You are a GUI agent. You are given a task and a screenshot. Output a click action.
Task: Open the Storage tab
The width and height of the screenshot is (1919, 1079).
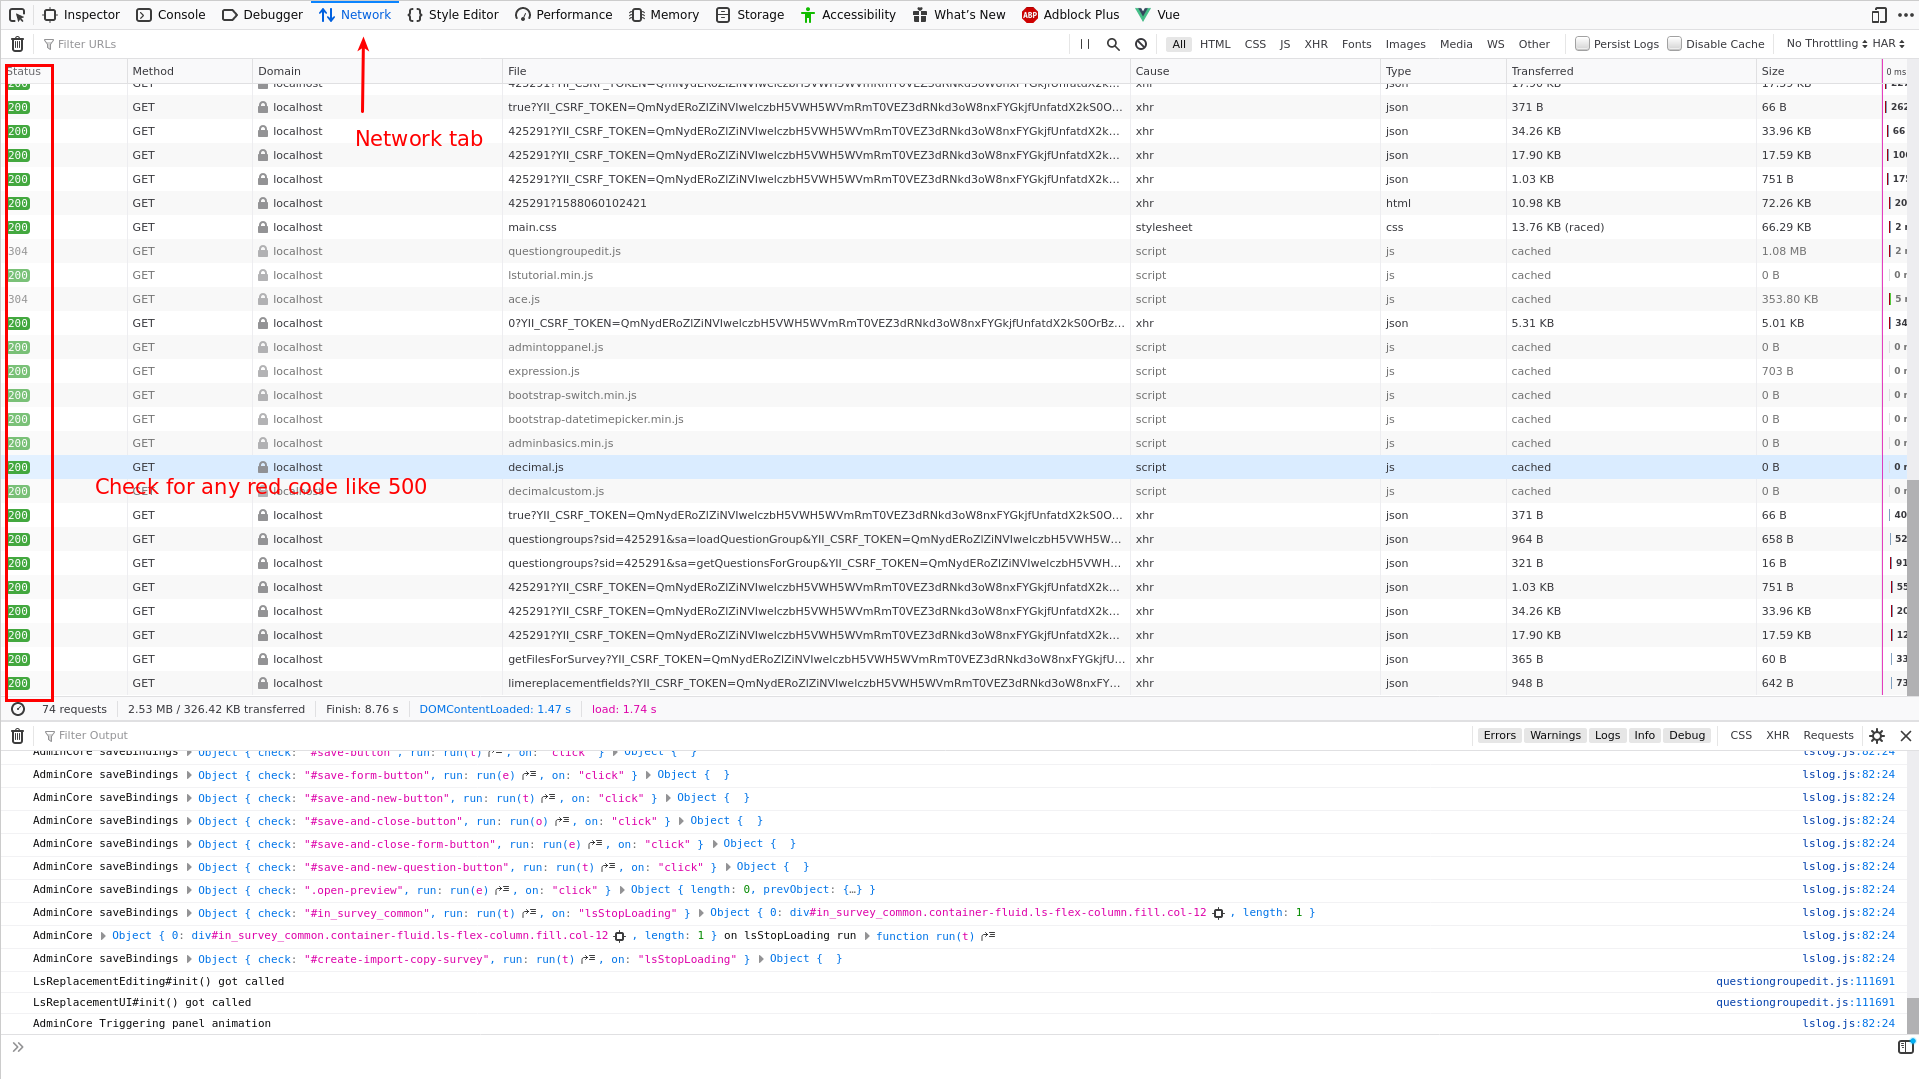[750, 15]
